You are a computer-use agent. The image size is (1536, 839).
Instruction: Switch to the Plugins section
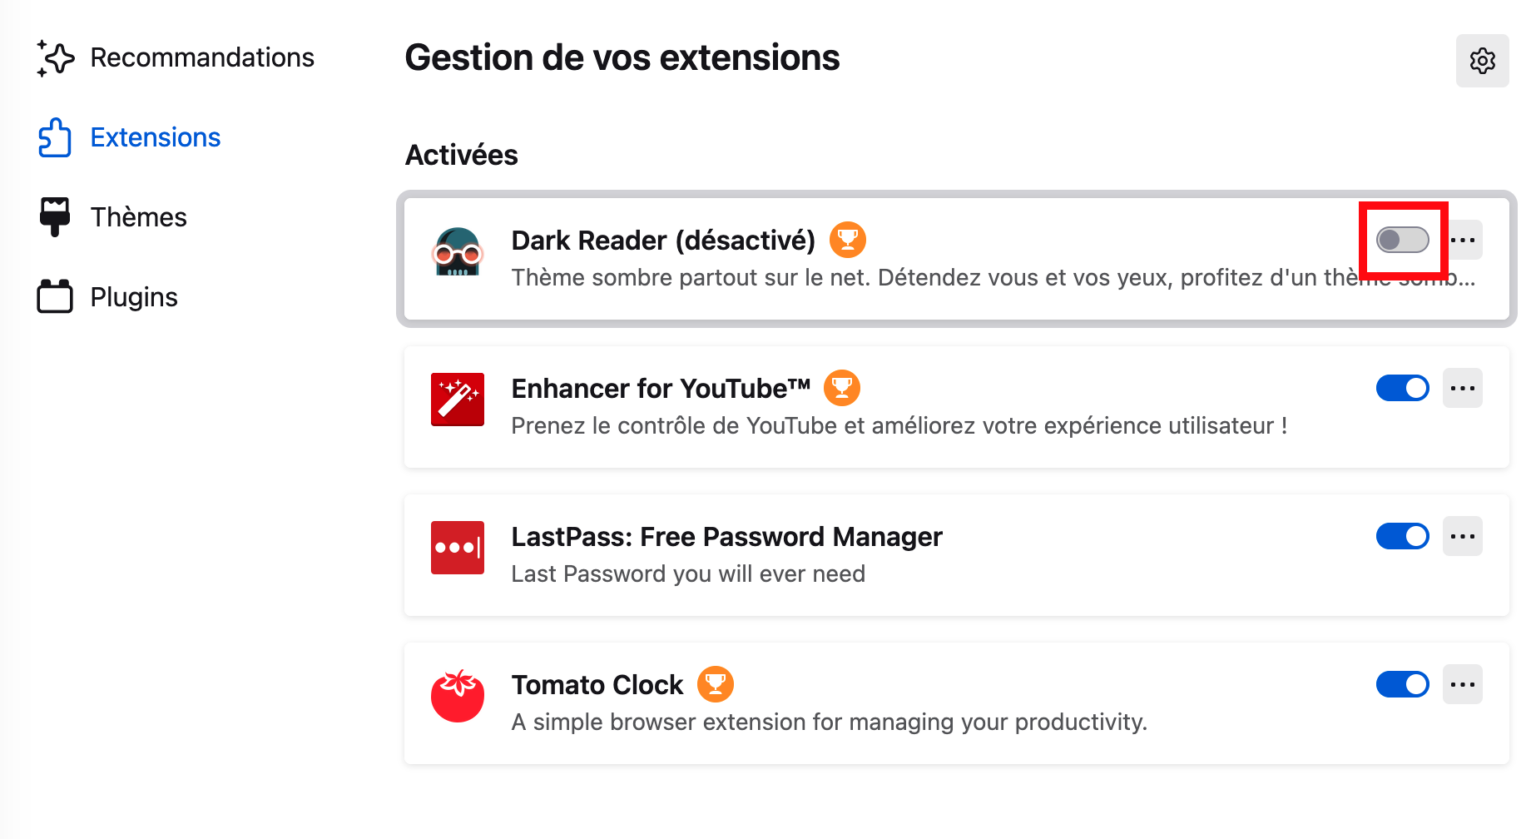pos(134,296)
